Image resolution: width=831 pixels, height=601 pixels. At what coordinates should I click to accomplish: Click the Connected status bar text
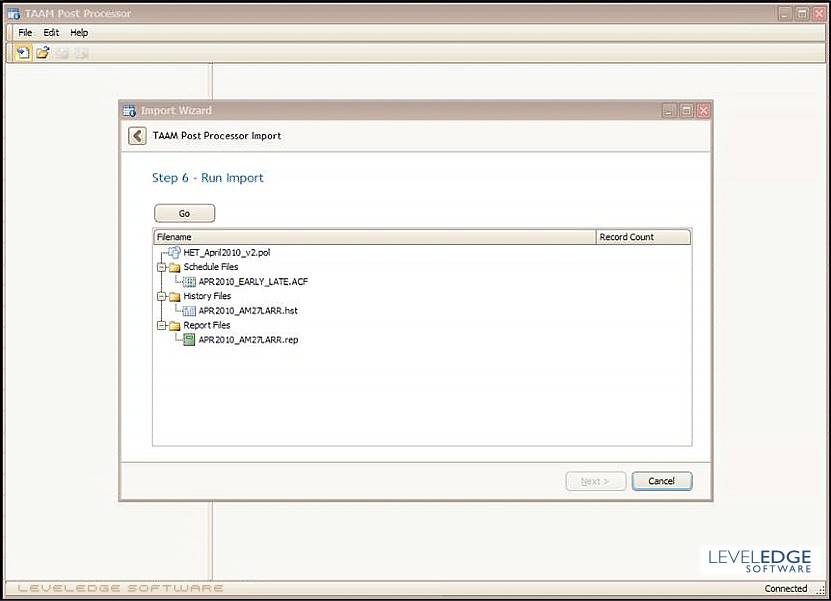pos(785,588)
